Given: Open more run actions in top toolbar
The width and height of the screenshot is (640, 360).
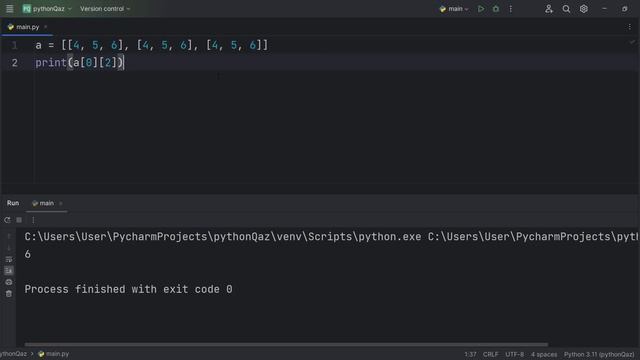Looking at the screenshot, I should (511, 9).
